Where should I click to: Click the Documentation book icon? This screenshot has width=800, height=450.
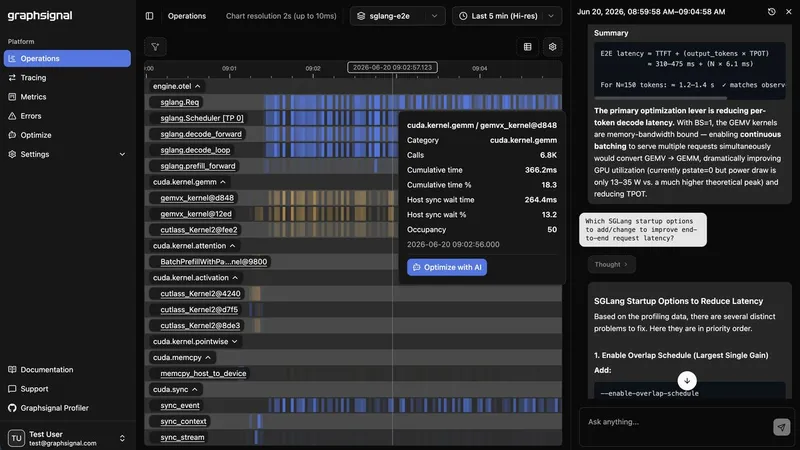(12, 369)
